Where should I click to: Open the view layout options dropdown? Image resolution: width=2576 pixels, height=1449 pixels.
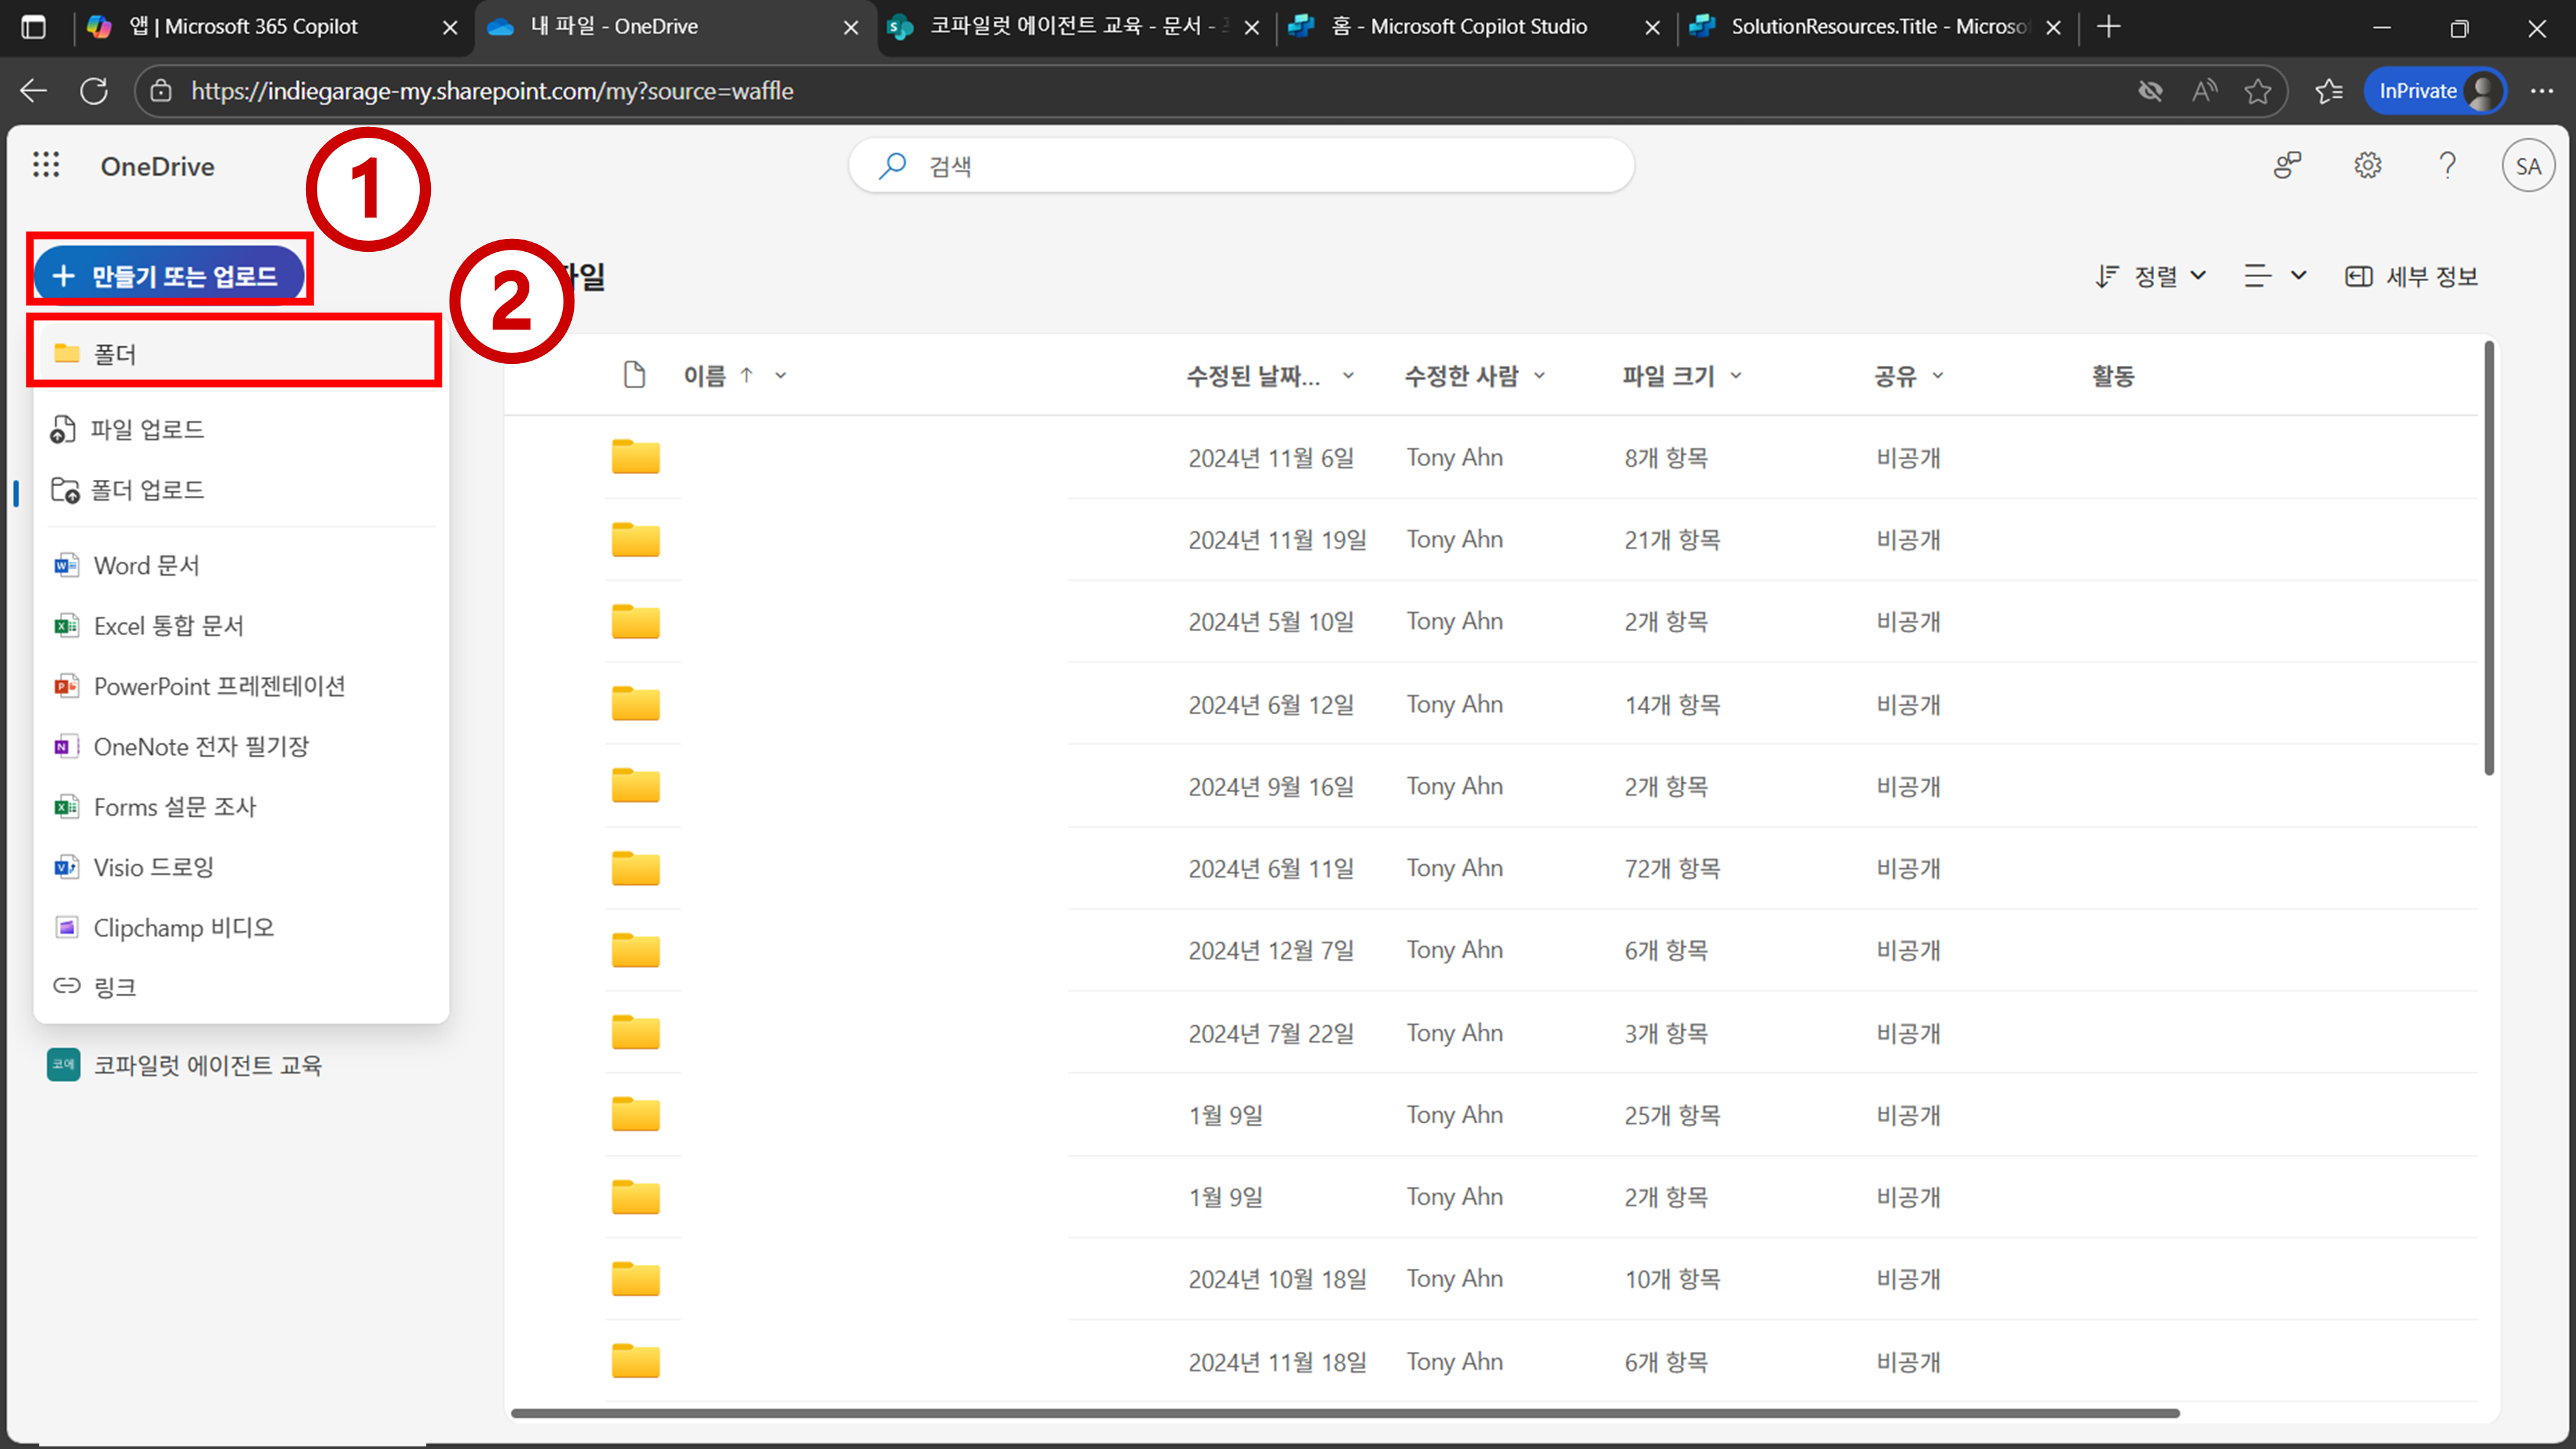(x=2274, y=276)
